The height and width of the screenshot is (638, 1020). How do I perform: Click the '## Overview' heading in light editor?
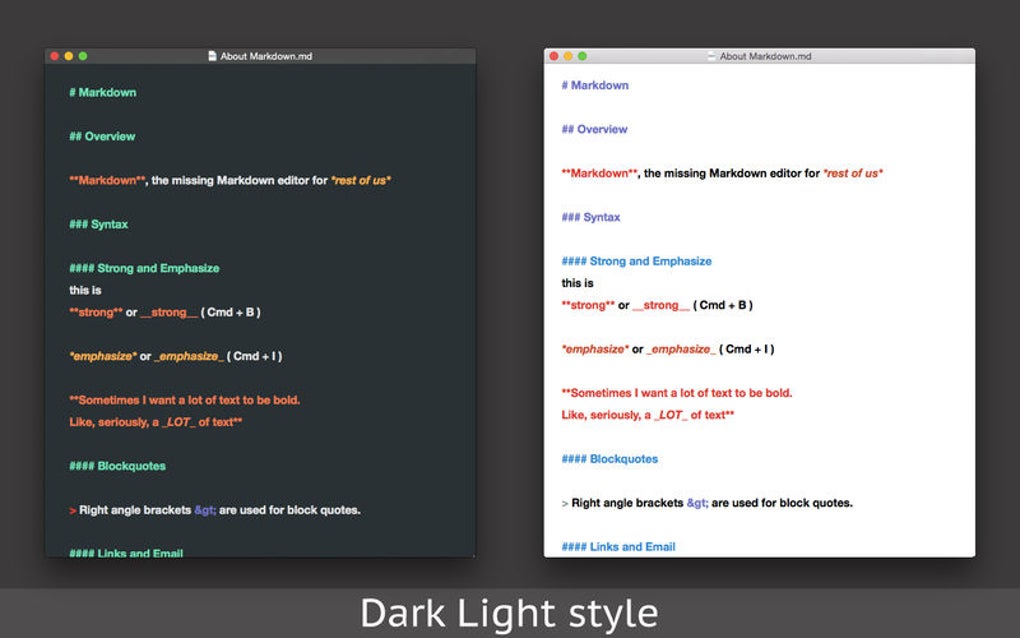pos(595,129)
